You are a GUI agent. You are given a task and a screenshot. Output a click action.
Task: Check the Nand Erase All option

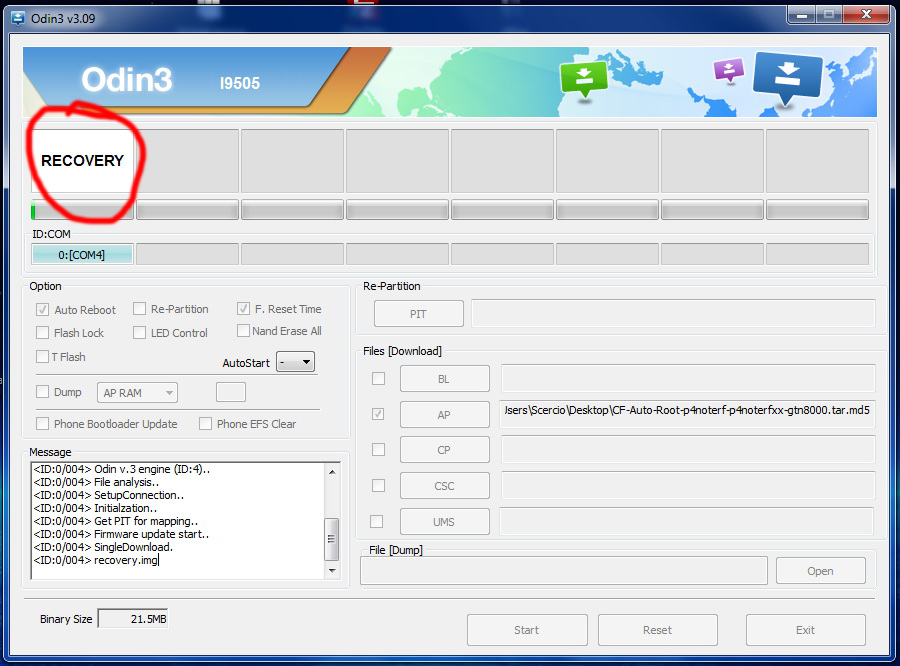tap(243, 331)
